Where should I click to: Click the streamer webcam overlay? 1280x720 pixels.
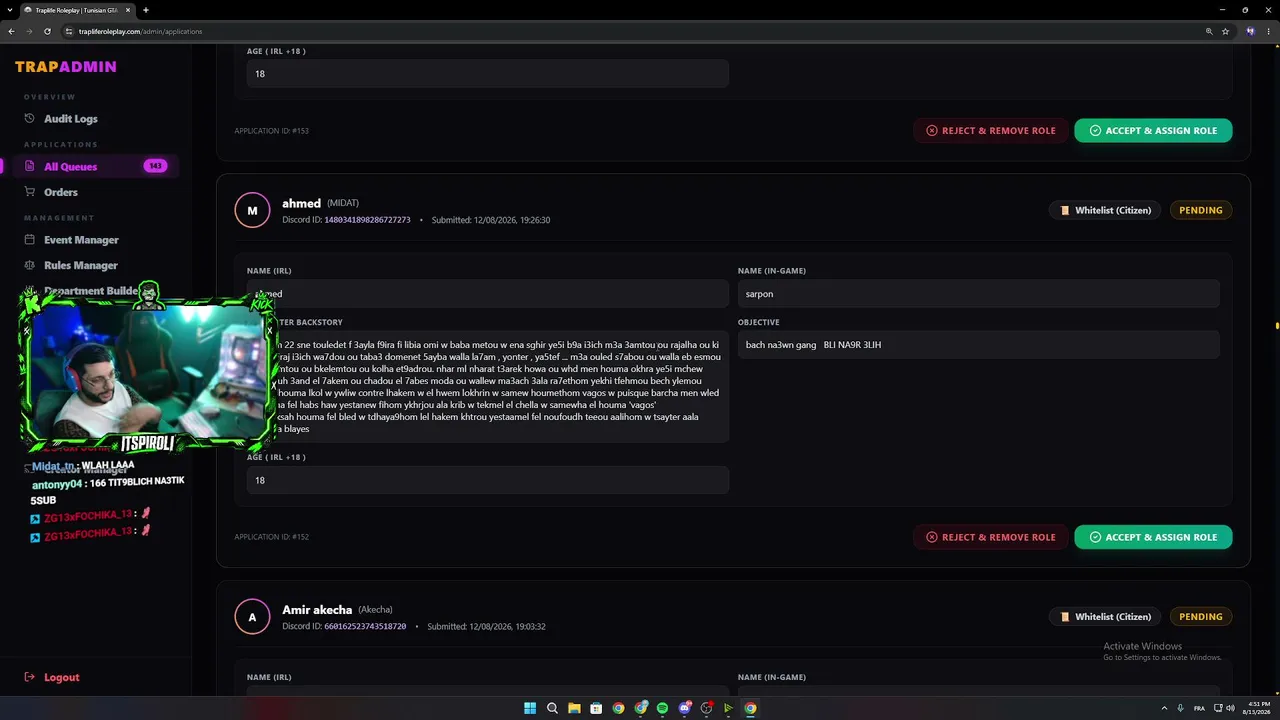[x=147, y=370]
